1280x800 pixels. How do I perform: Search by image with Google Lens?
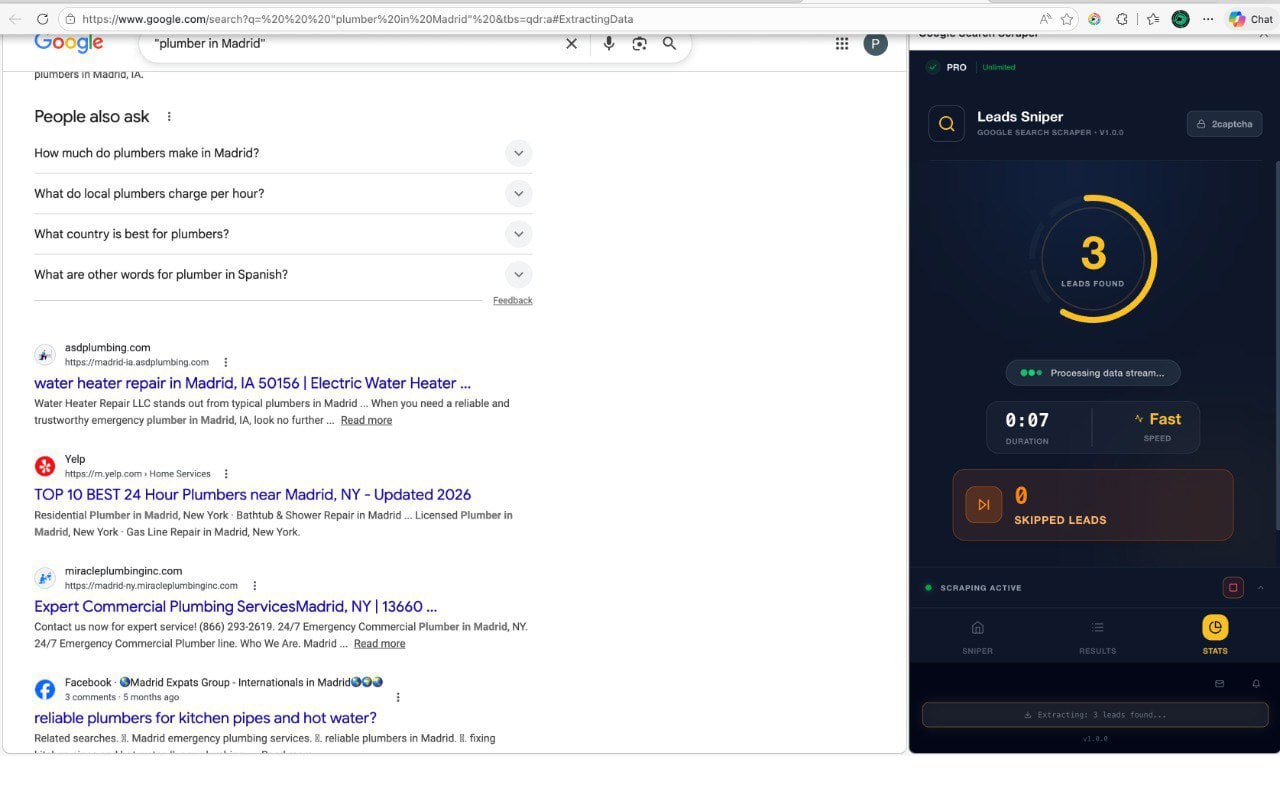[x=639, y=43]
